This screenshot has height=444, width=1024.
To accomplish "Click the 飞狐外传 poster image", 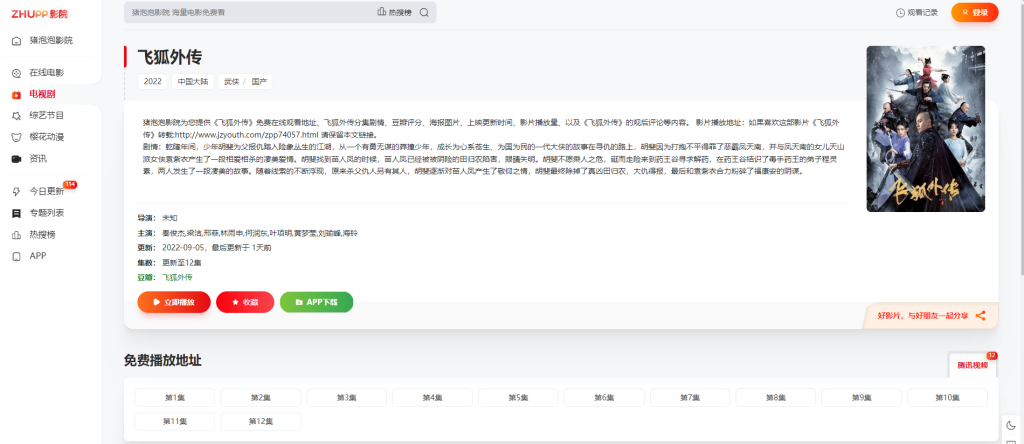I will pyautogui.click(x=925, y=129).
